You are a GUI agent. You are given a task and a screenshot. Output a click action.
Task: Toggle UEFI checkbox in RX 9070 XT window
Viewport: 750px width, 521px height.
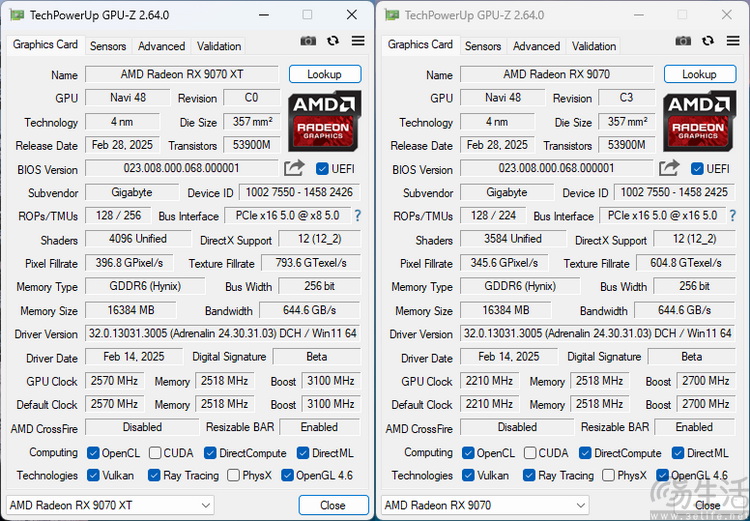tap(322, 169)
